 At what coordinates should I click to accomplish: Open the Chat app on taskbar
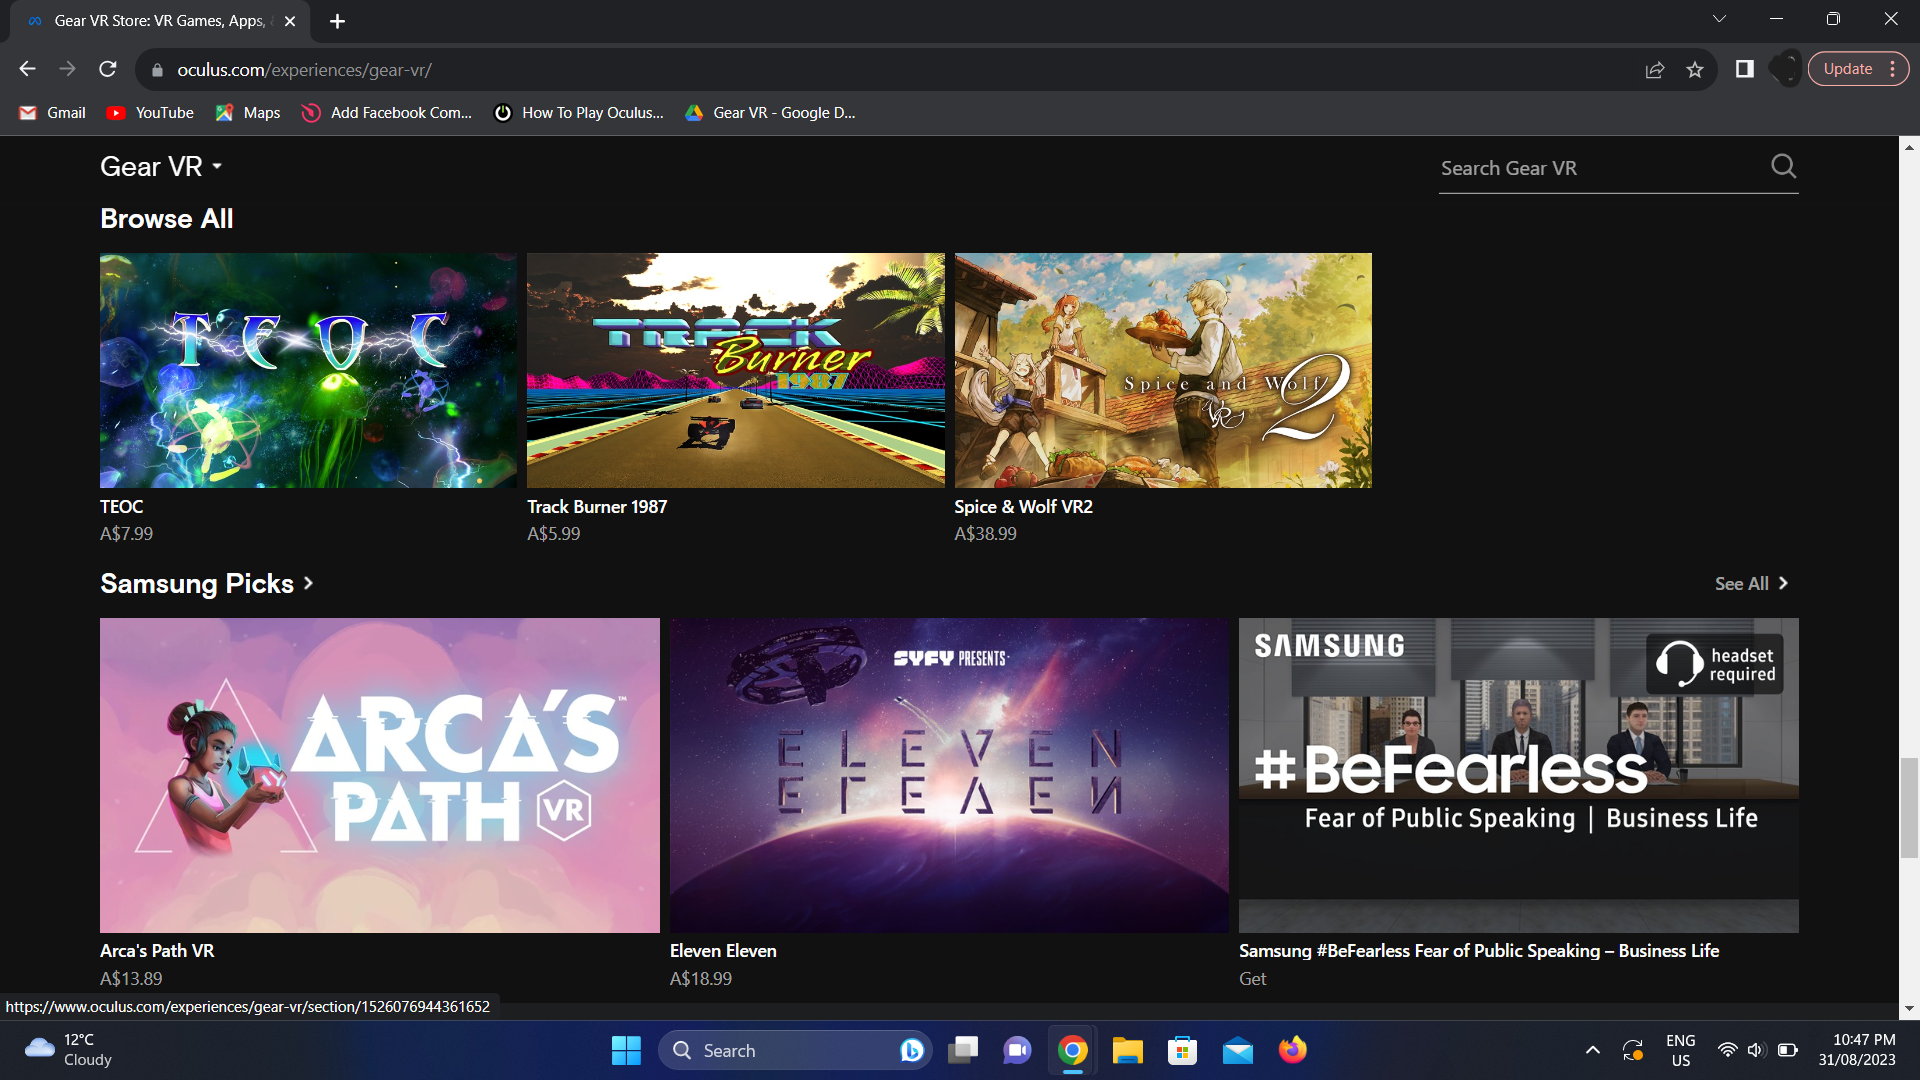1017,1050
